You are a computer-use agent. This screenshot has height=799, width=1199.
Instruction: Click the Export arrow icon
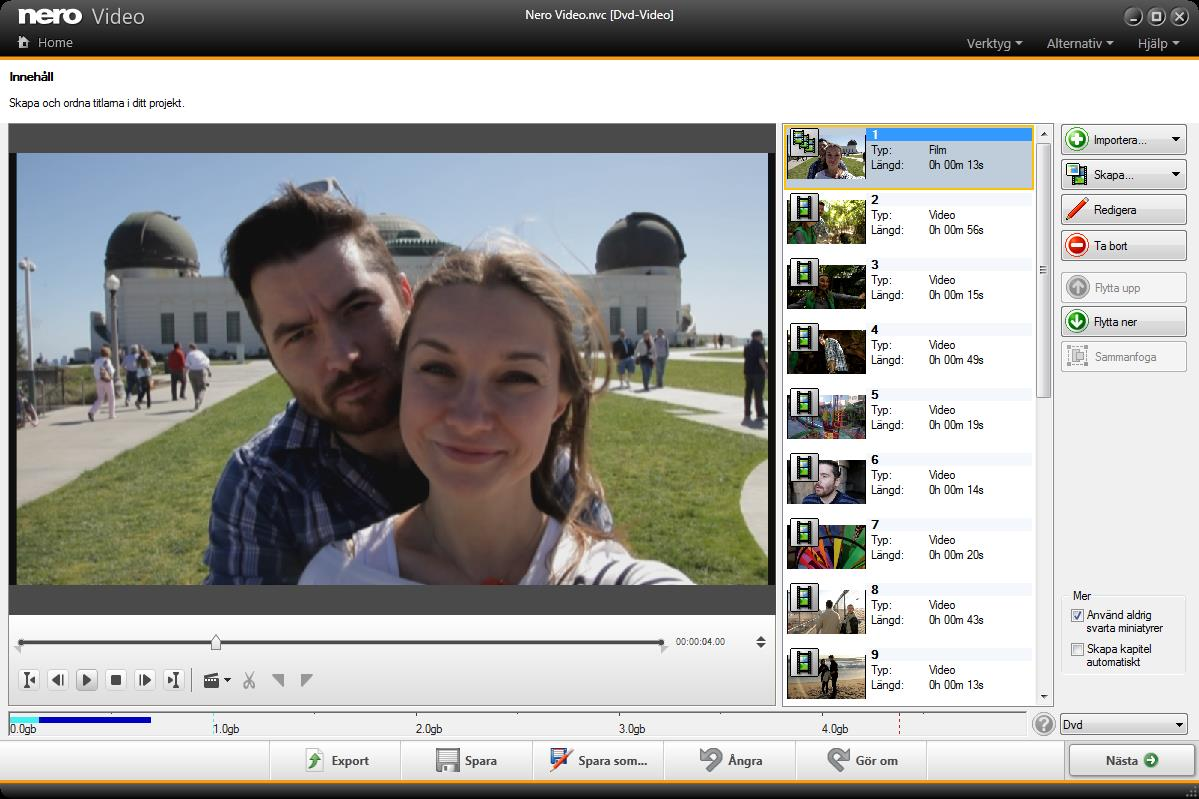[314, 760]
